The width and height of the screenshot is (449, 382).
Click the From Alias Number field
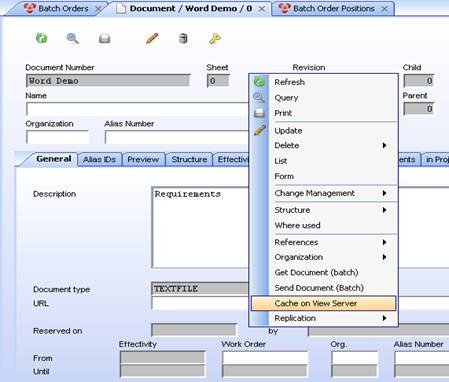tap(422, 358)
